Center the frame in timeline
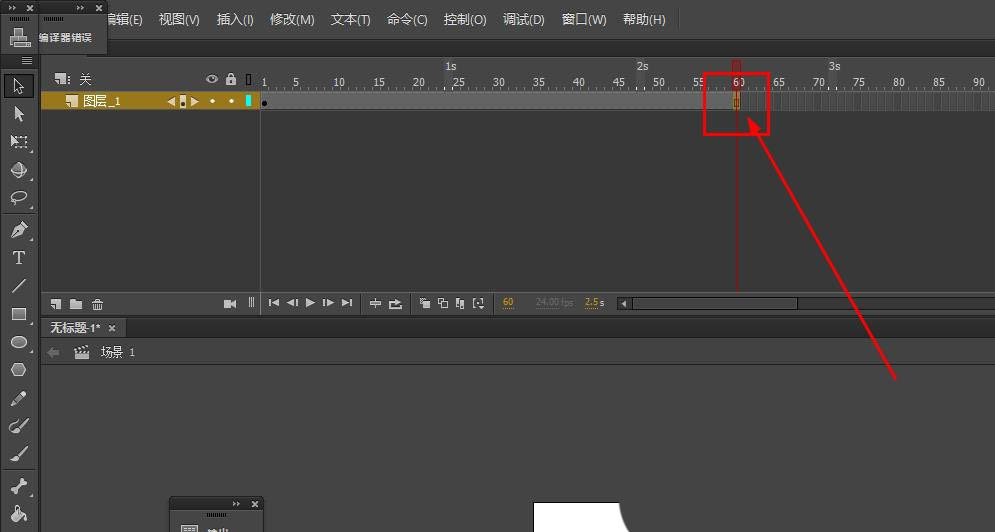 [x=375, y=303]
